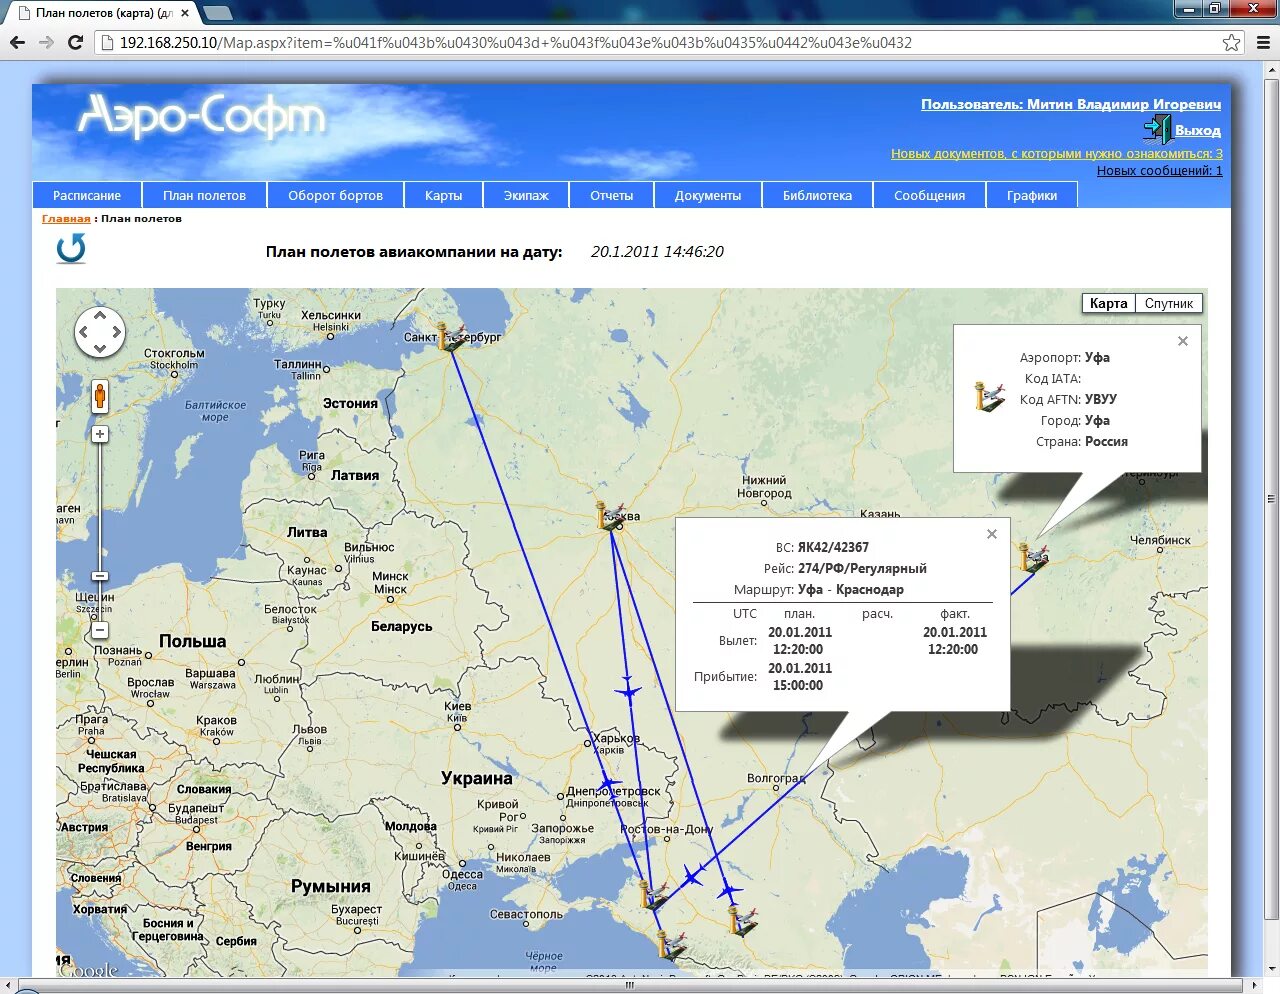Click the route text Уфа - Краснодар
The height and width of the screenshot is (994, 1280).
(851, 589)
